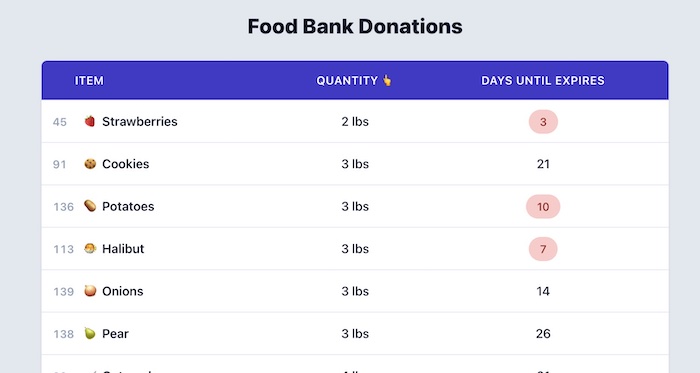Select the Strawberries item name
The image size is (700, 373).
pyautogui.click(x=140, y=121)
